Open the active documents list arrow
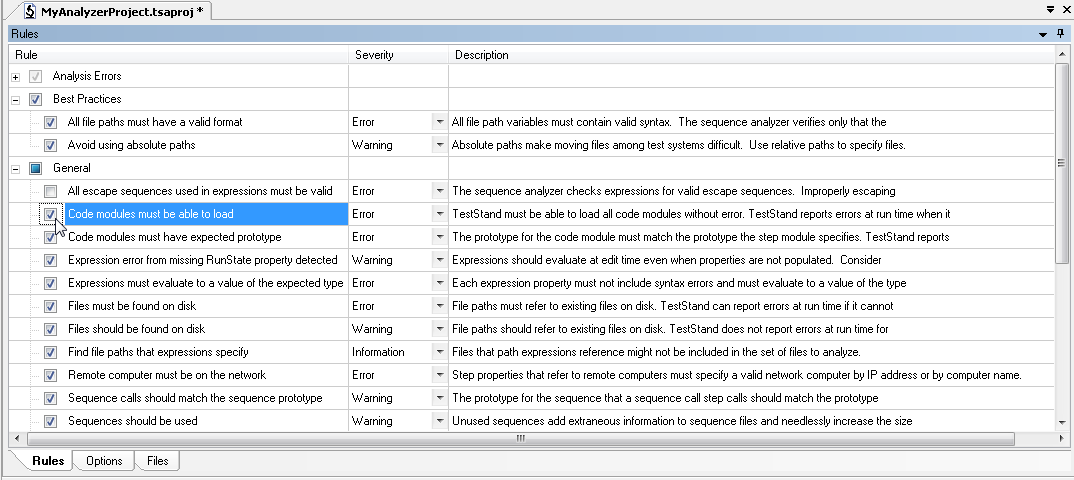The image size is (1074, 480). [1050, 9]
